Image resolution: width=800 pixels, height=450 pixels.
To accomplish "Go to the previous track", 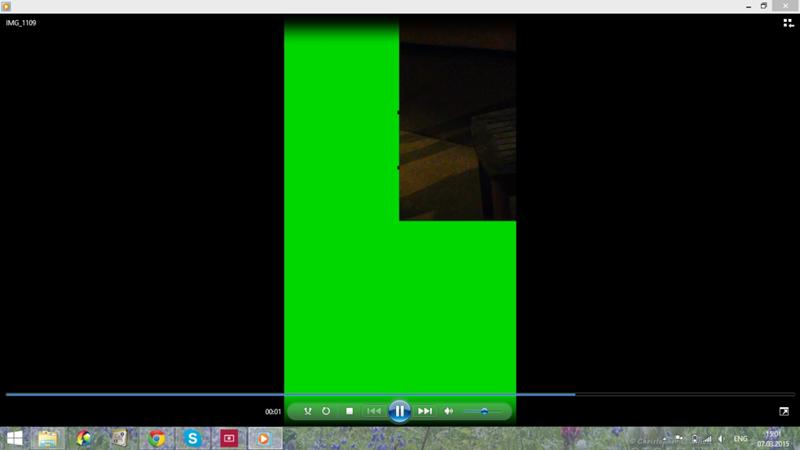I will click(x=374, y=411).
